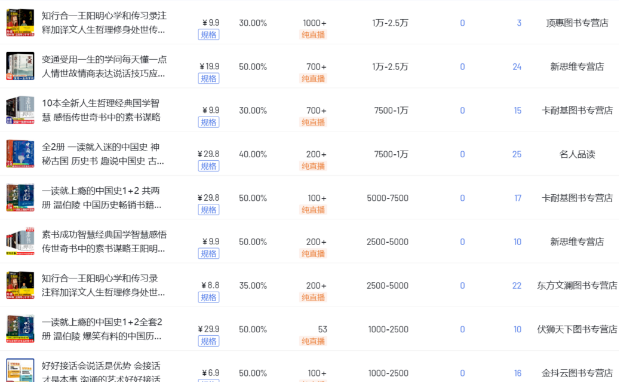Open thumbnail of 好好接话会说话是优势 book
Image resolution: width=619 pixels, height=382 pixels.
pos(20,370)
